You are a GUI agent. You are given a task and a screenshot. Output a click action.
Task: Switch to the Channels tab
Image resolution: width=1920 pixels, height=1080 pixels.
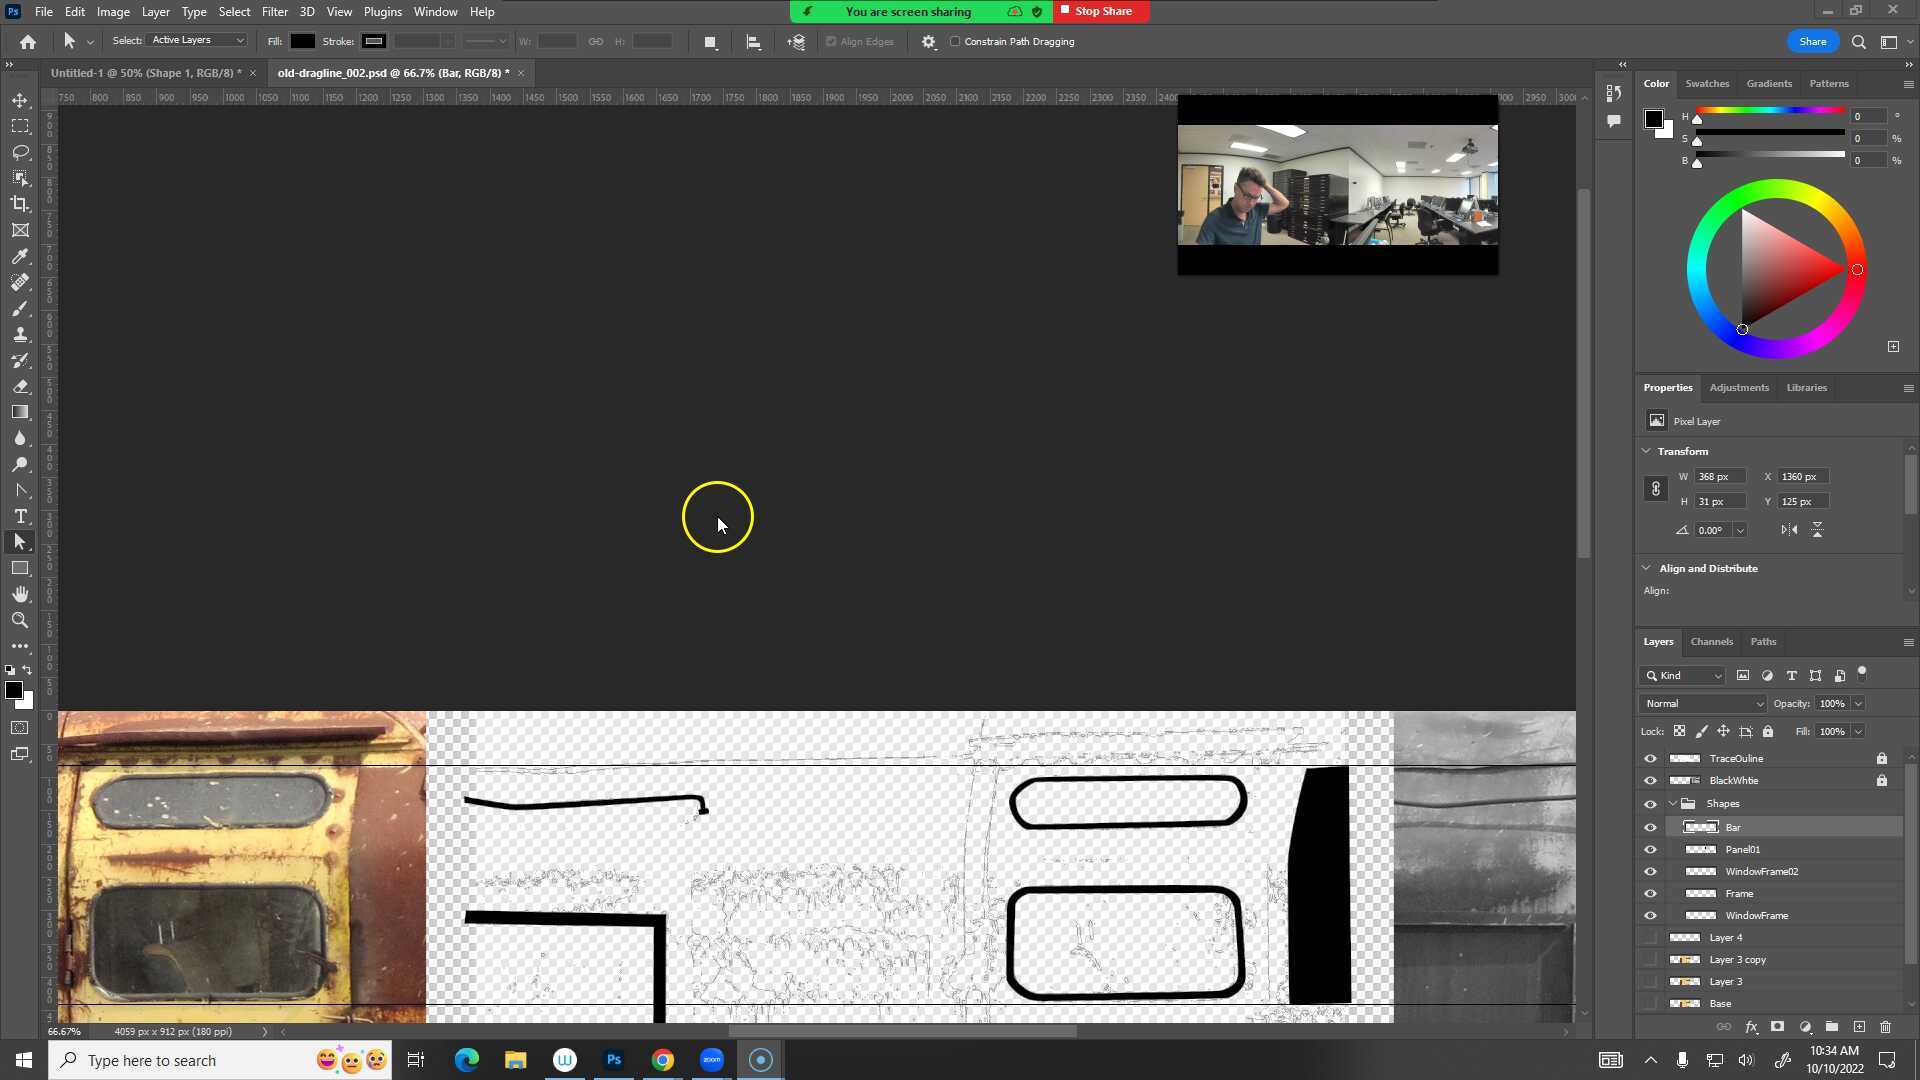click(x=1711, y=641)
